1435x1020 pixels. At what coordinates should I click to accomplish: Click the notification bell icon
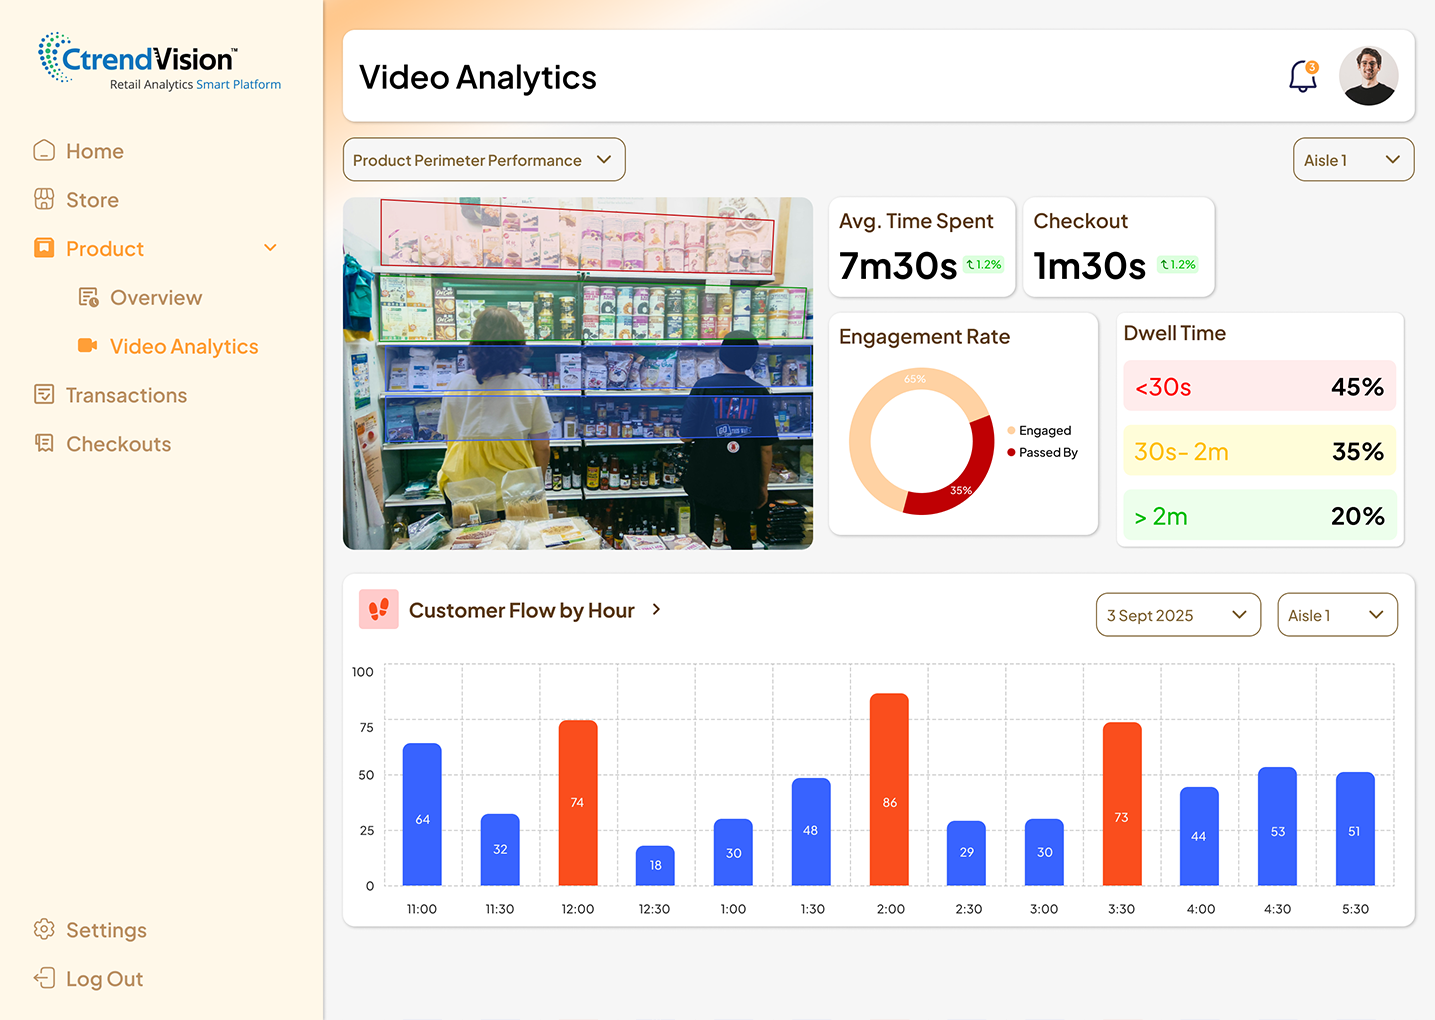1302,76
